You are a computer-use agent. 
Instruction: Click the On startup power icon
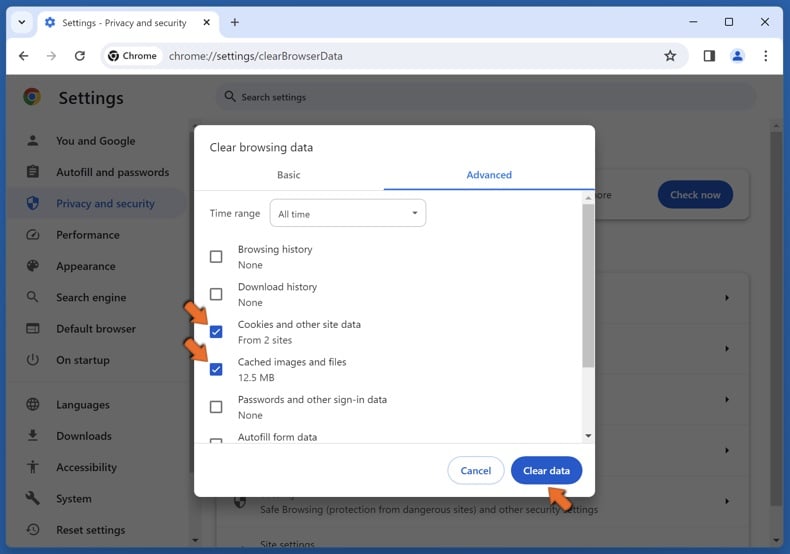(33, 360)
